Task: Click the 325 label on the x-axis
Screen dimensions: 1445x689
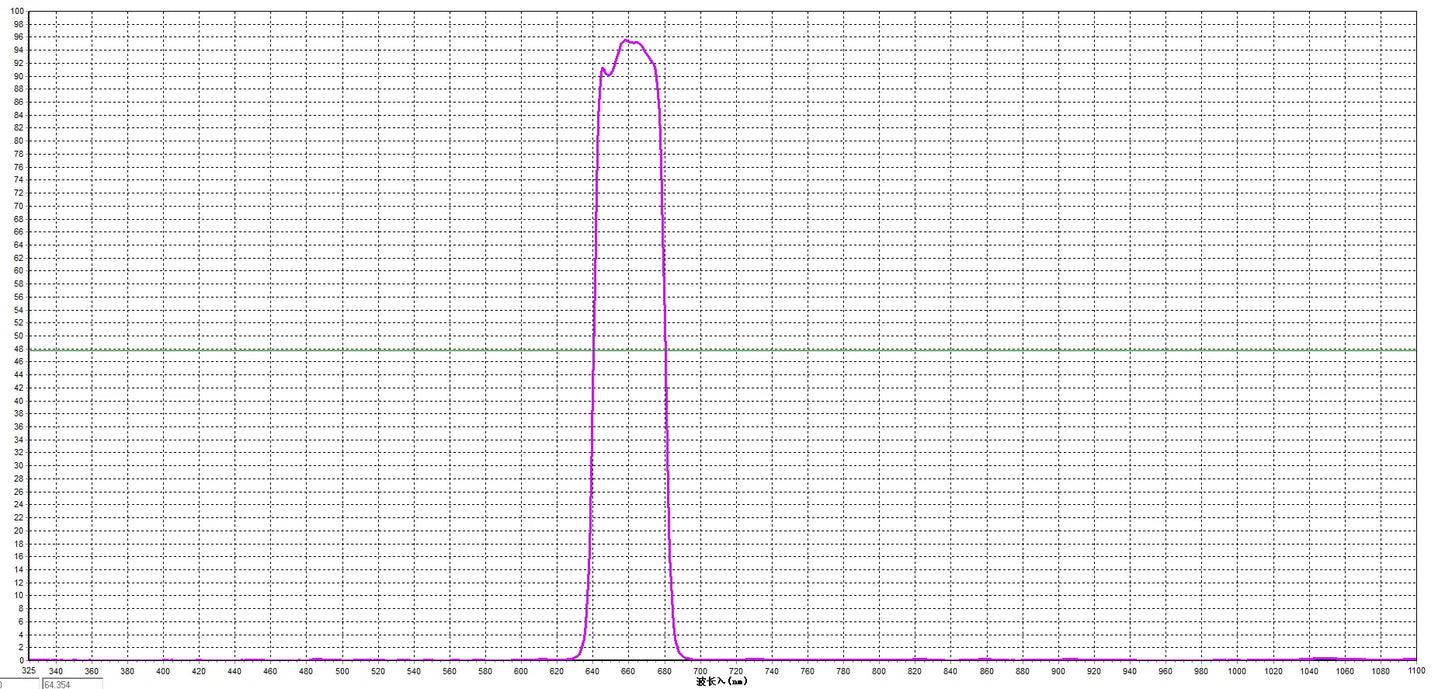Action: point(30,671)
